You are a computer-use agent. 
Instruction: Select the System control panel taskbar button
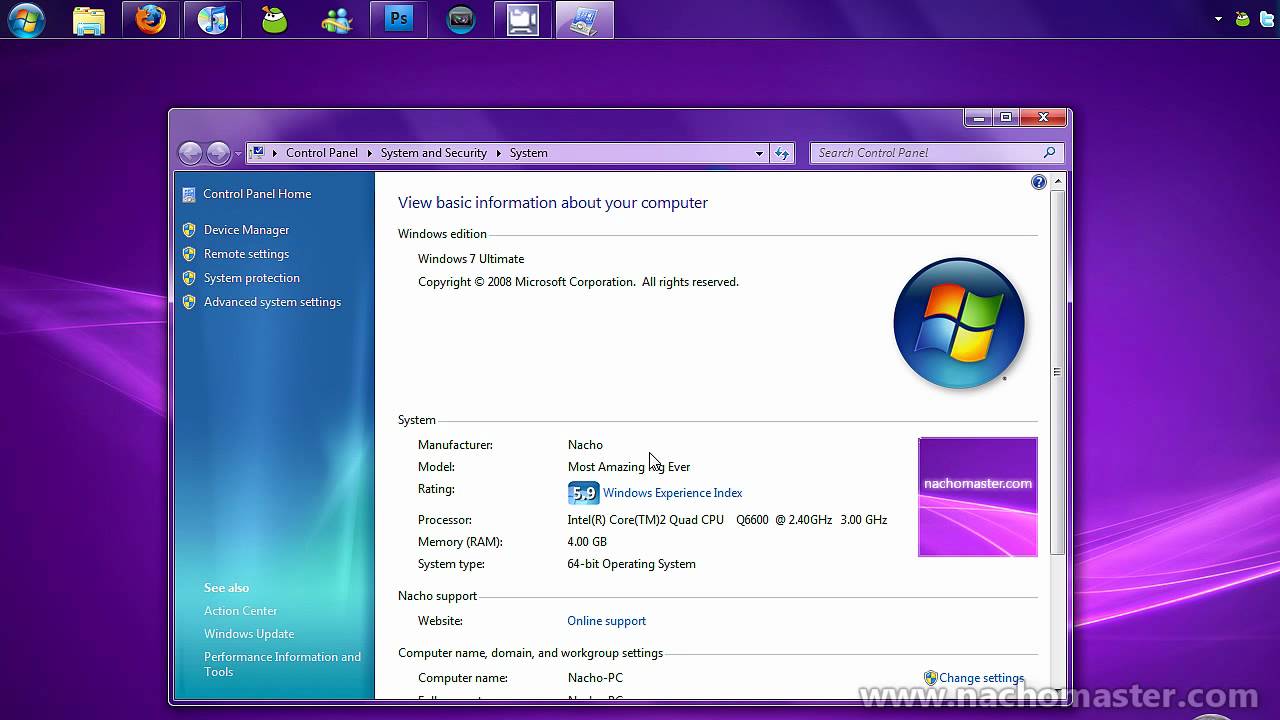(x=585, y=20)
